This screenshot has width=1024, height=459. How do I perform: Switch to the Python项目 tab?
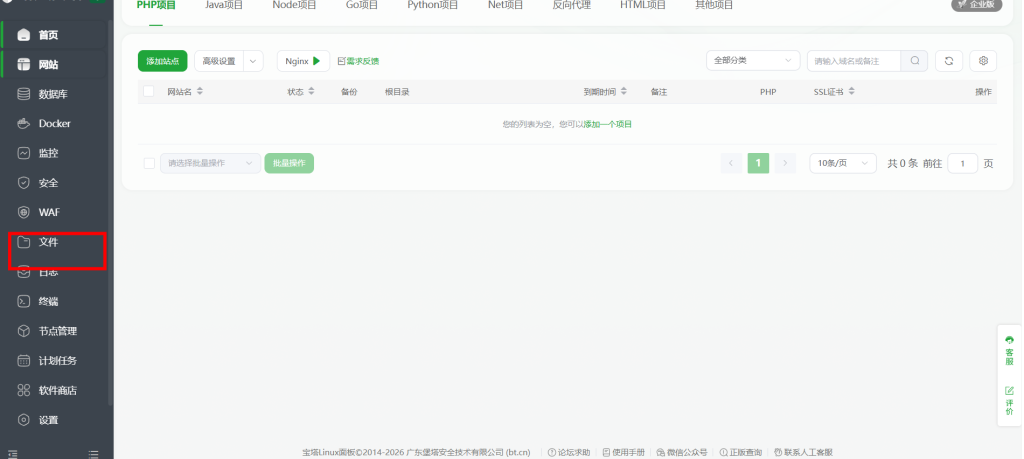[432, 5]
